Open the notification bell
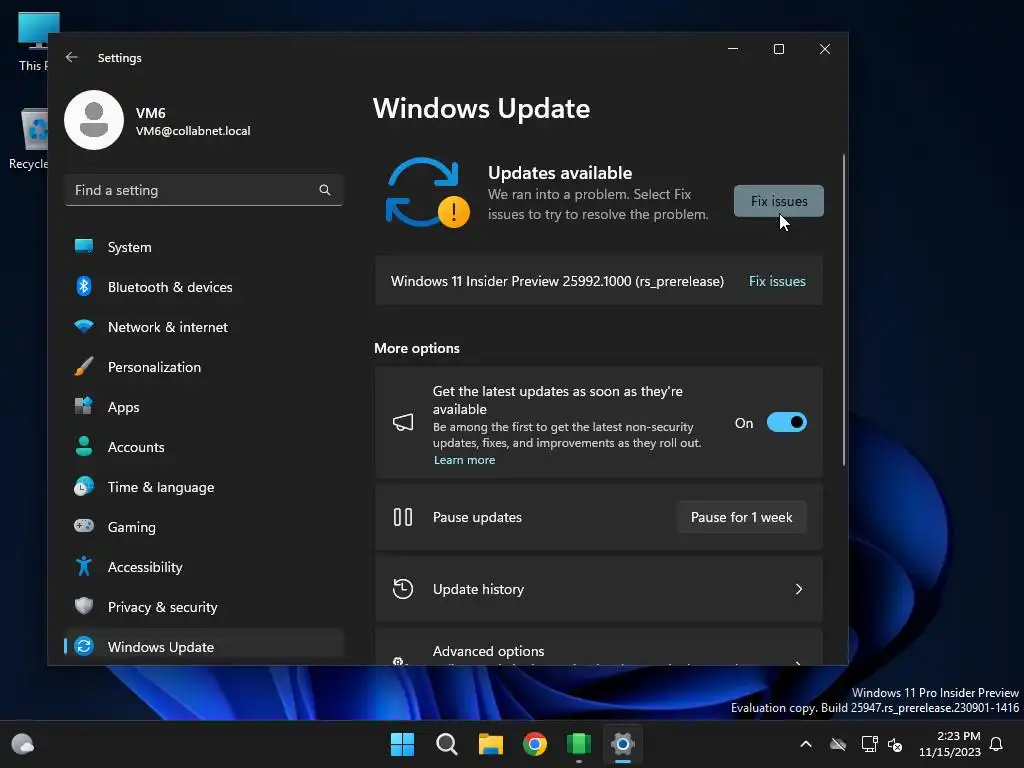 [x=997, y=744]
